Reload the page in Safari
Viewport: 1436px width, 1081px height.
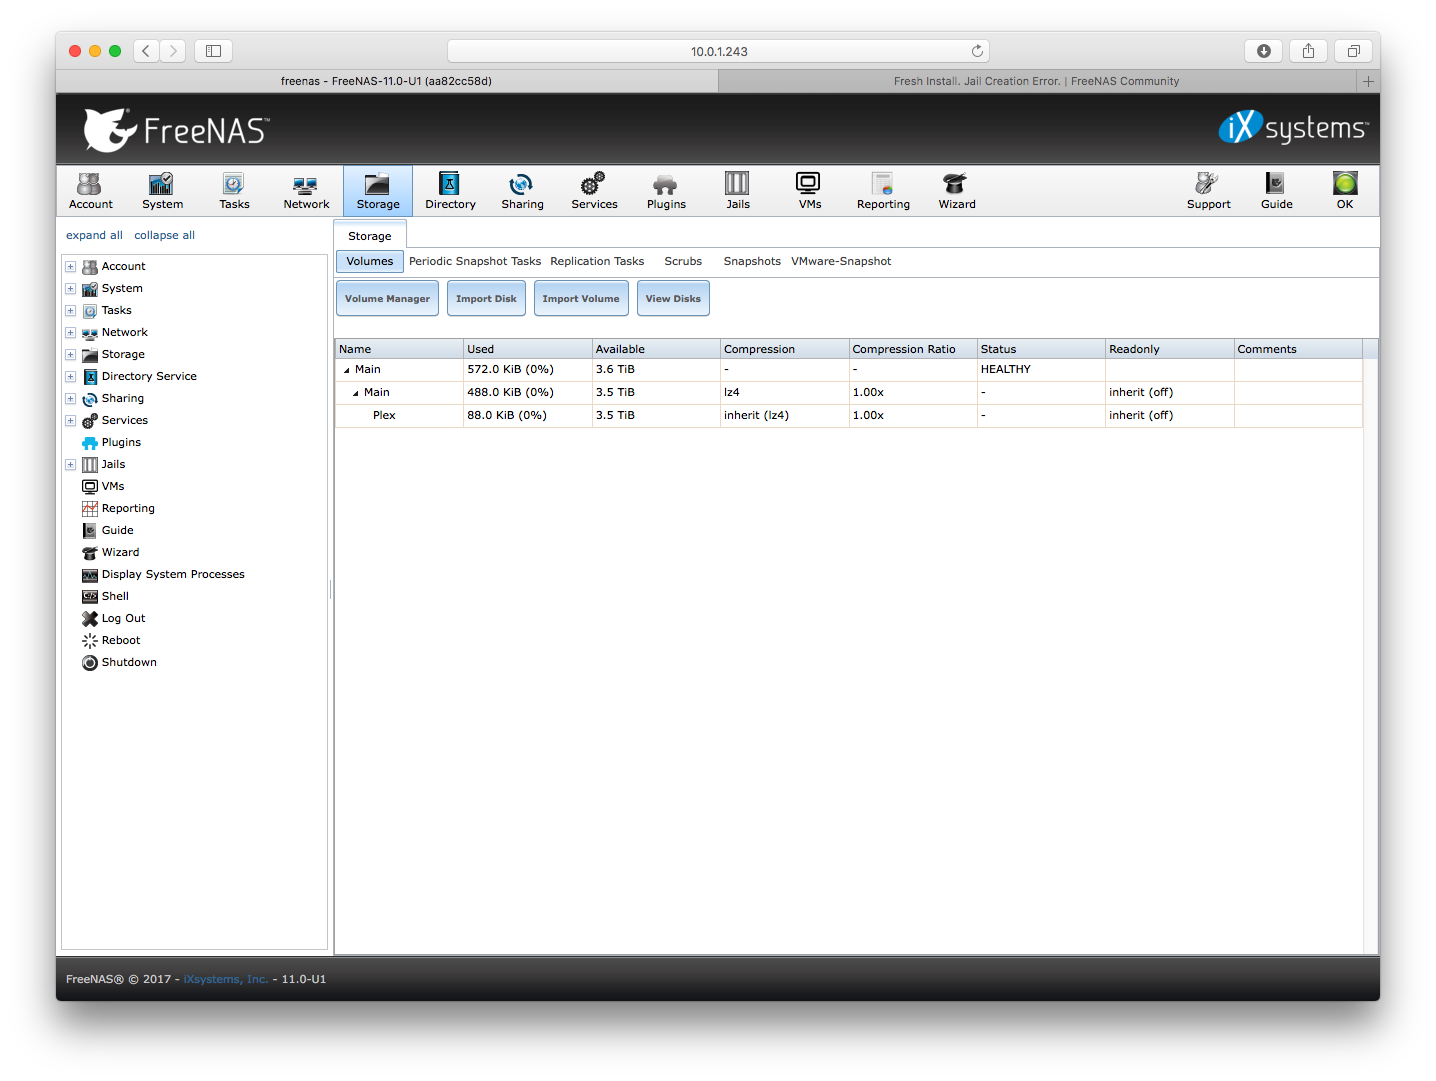point(977,51)
